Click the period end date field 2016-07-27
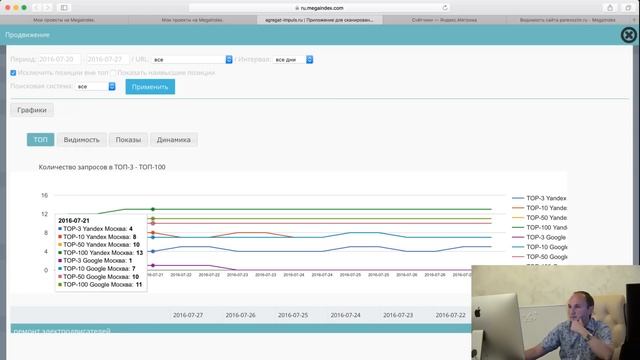Image resolution: width=640 pixels, height=360 pixels. point(108,60)
